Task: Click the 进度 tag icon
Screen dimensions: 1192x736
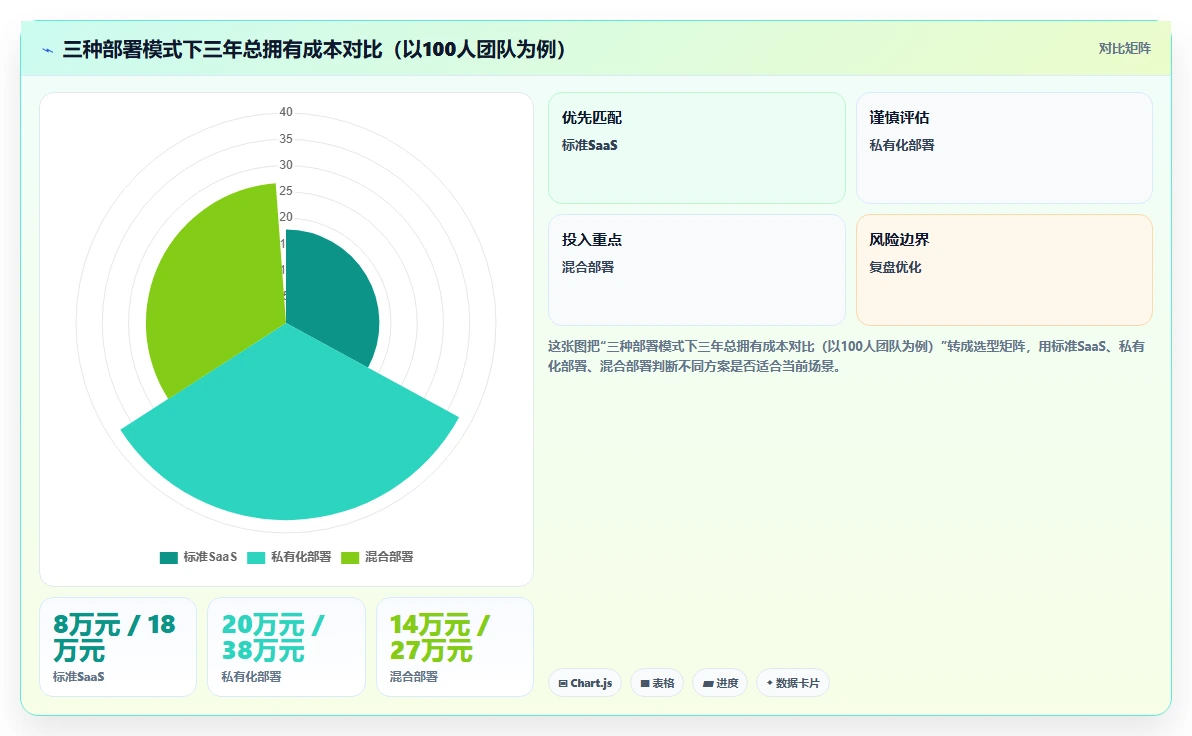Action: (x=708, y=684)
